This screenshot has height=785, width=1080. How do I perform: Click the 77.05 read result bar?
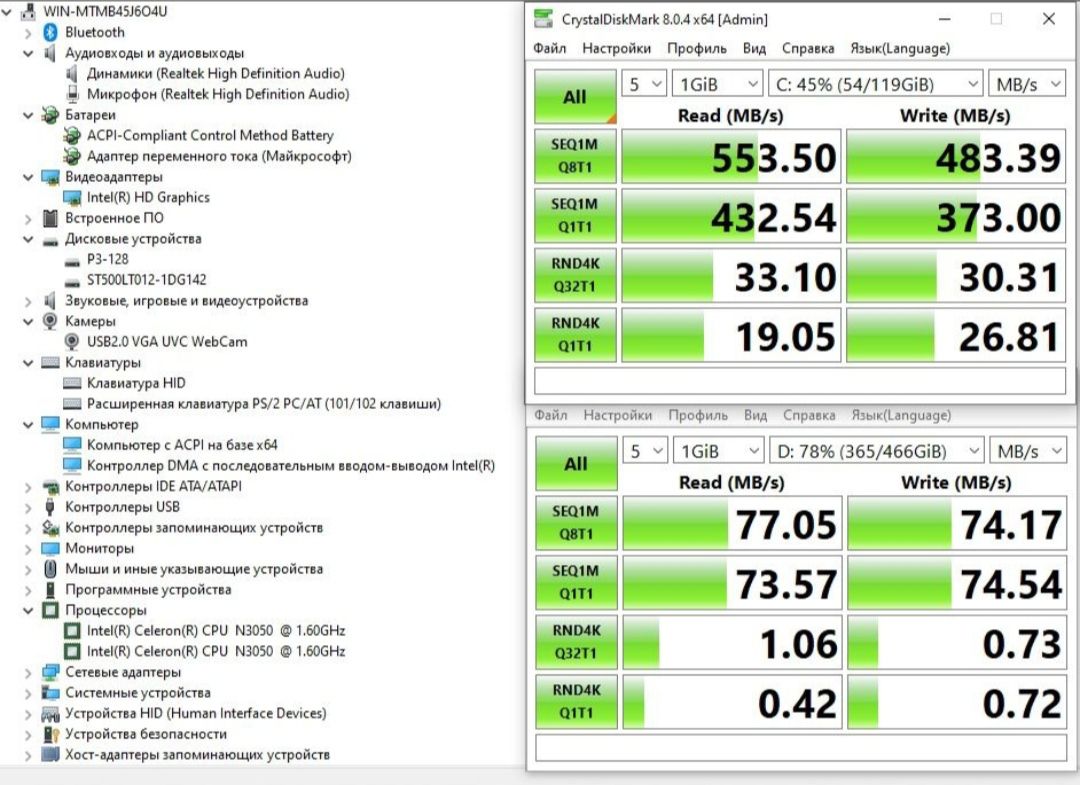732,523
